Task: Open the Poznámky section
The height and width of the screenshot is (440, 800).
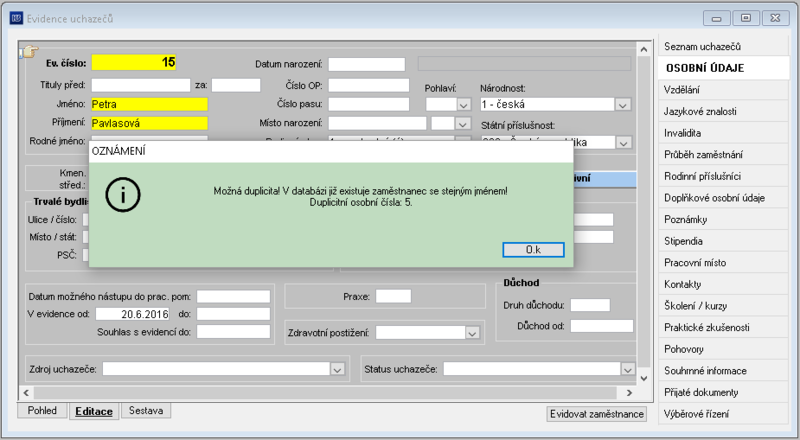Action: [x=723, y=219]
